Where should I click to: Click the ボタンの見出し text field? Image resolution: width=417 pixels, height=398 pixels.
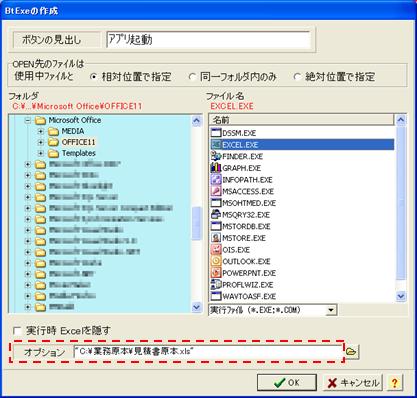point(209,40)
